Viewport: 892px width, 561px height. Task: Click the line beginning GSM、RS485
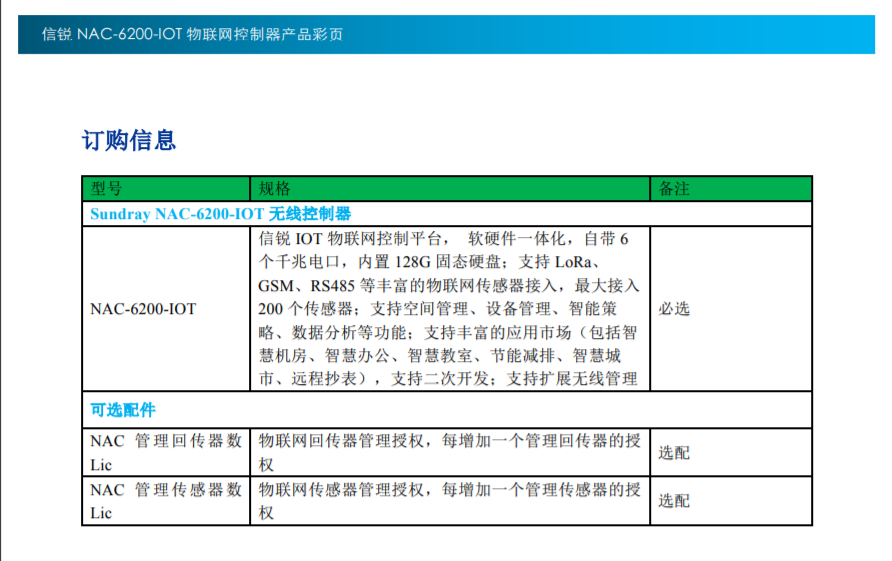pyautogui.click(x=449, y=286)
